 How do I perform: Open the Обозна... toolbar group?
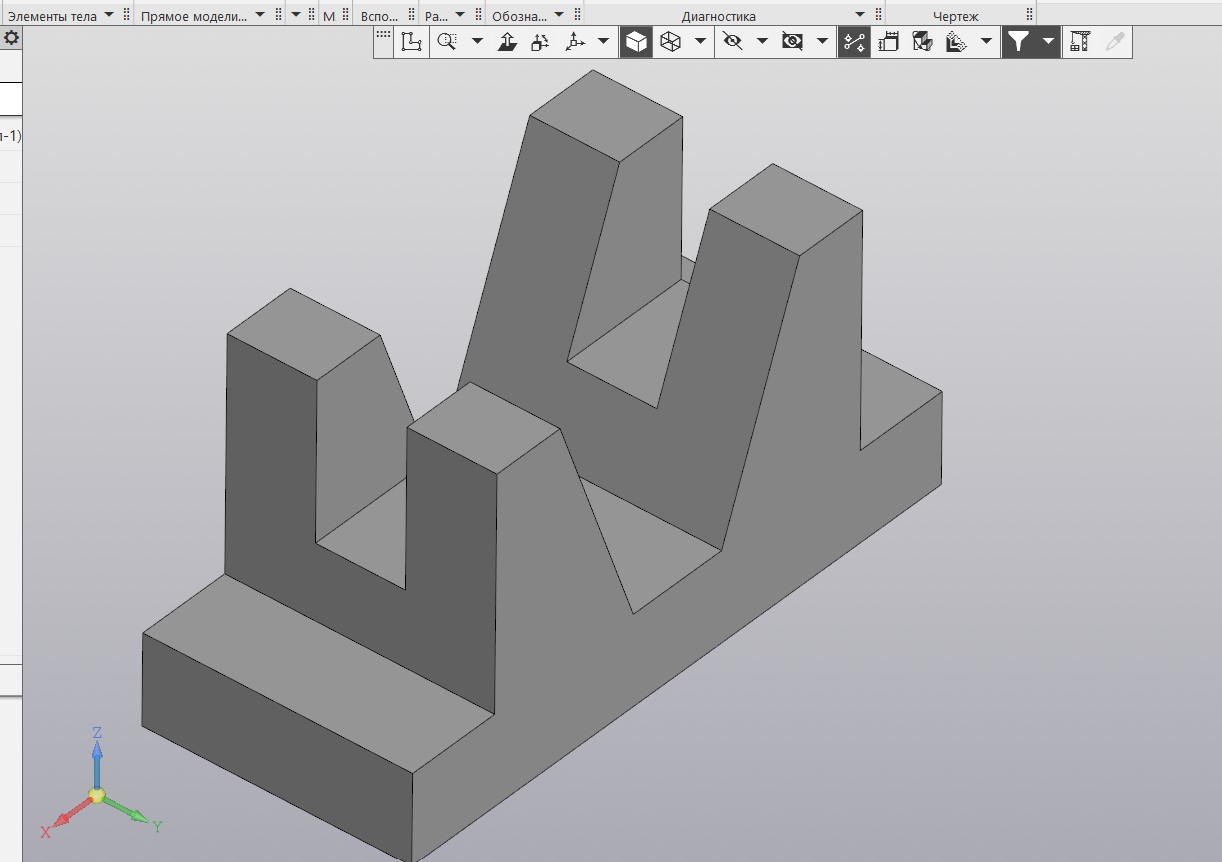click(x=519, y=16)
